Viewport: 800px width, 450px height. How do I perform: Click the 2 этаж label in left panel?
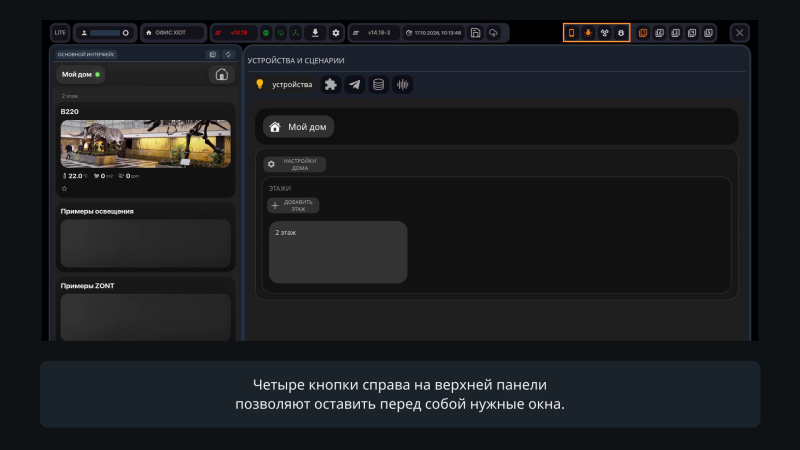pyautogui.click(x=70, y=96)
